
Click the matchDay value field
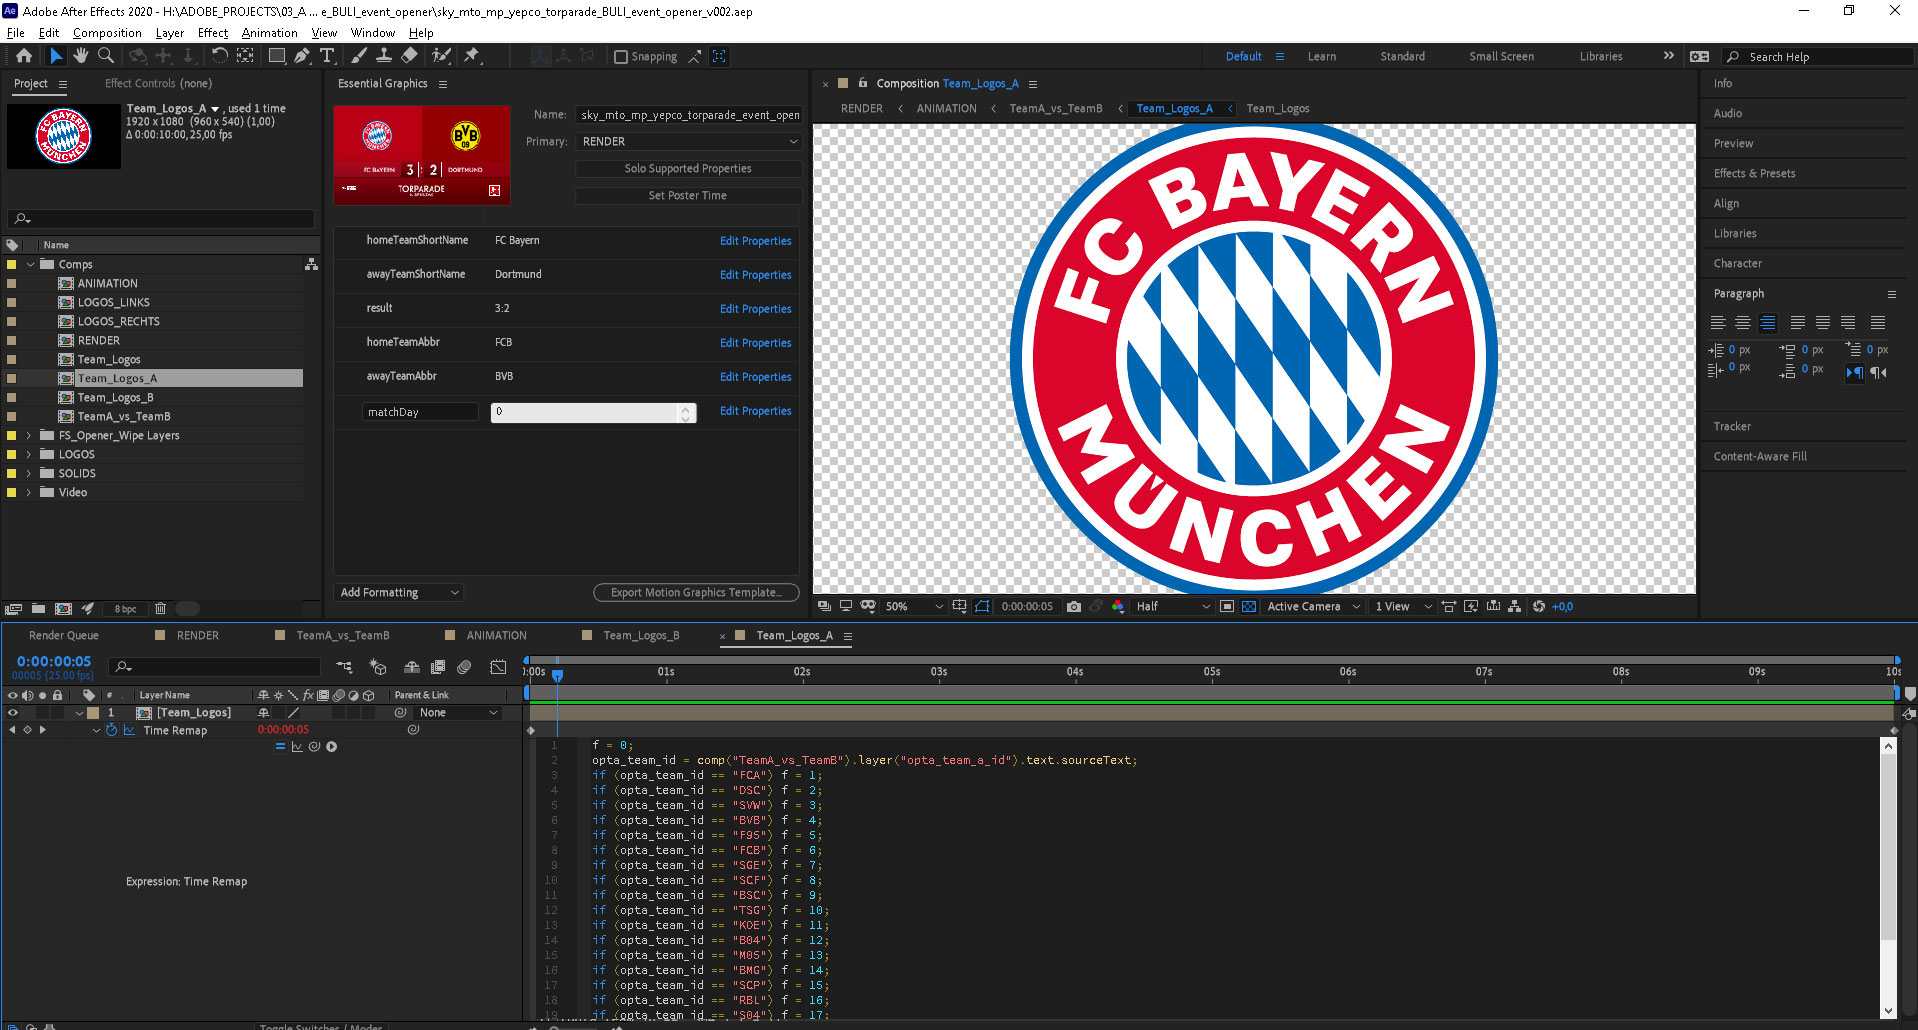point(593,412)
